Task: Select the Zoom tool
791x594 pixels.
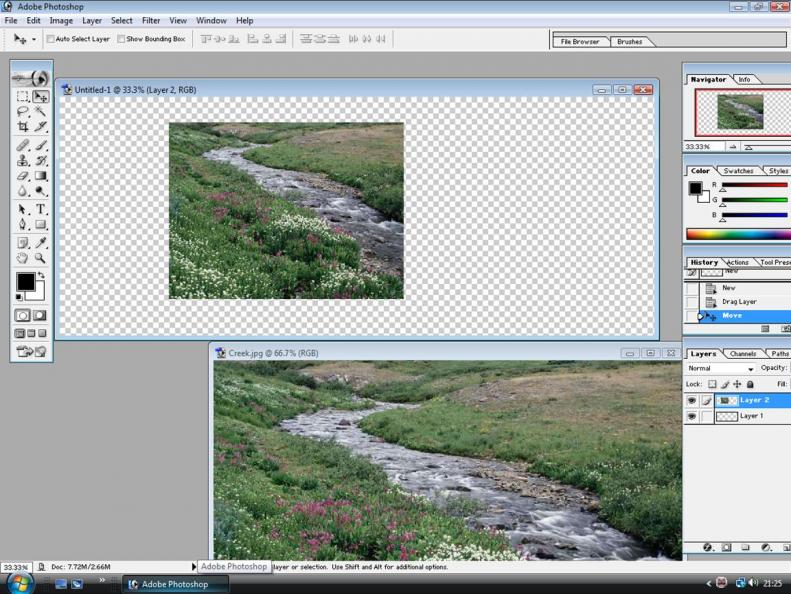Action: pyautogui.click(x=40, y=258)
